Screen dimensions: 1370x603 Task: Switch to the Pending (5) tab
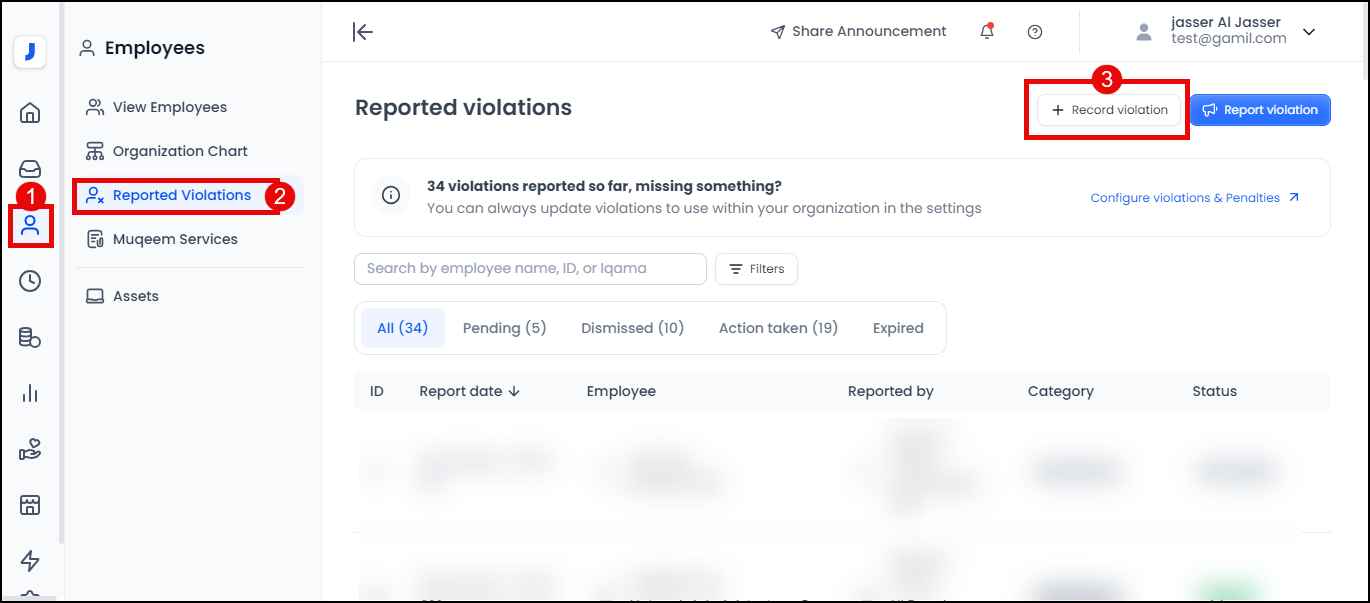[504, 328]
